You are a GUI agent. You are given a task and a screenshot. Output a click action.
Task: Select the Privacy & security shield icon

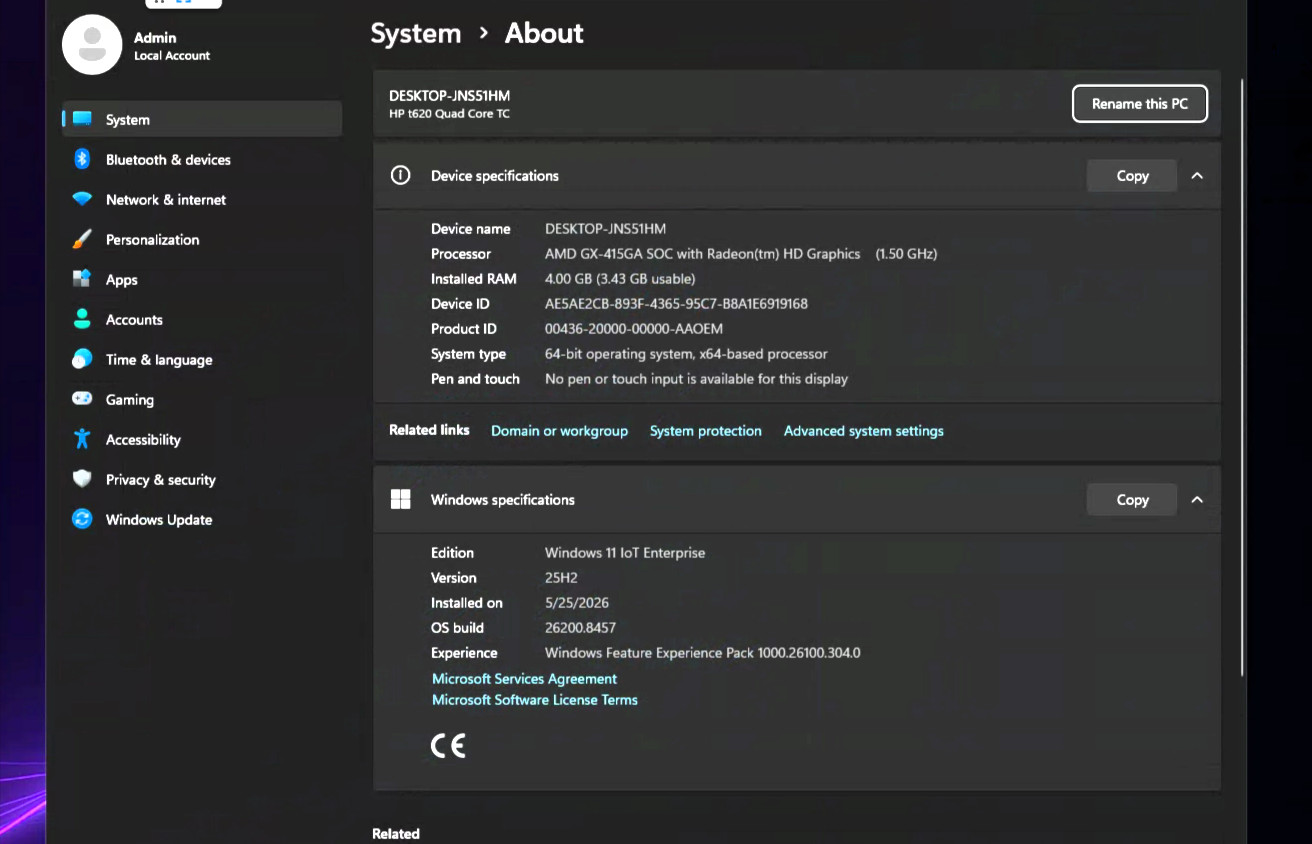(x=82, y=479)
